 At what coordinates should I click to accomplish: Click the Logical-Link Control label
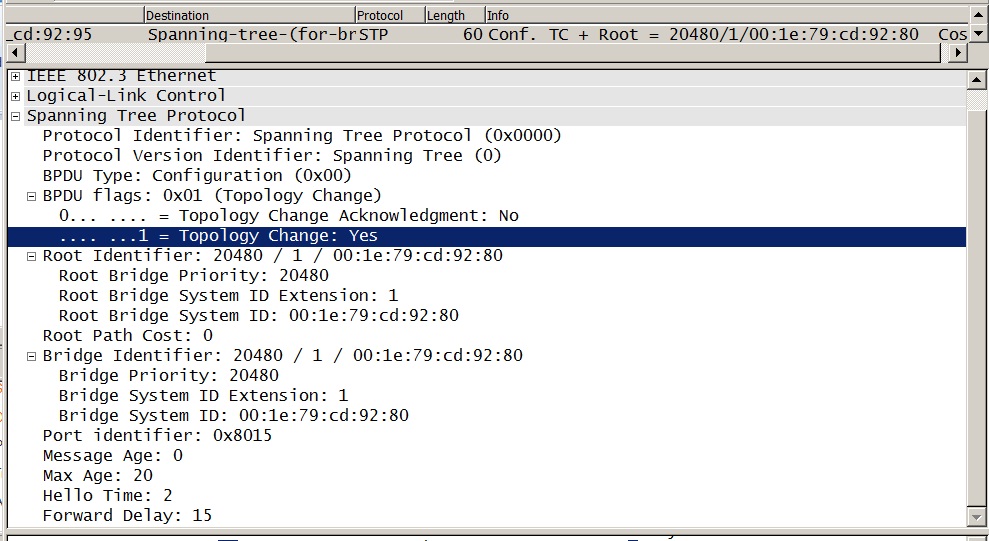pyautogui.click(x=126, y=96)
